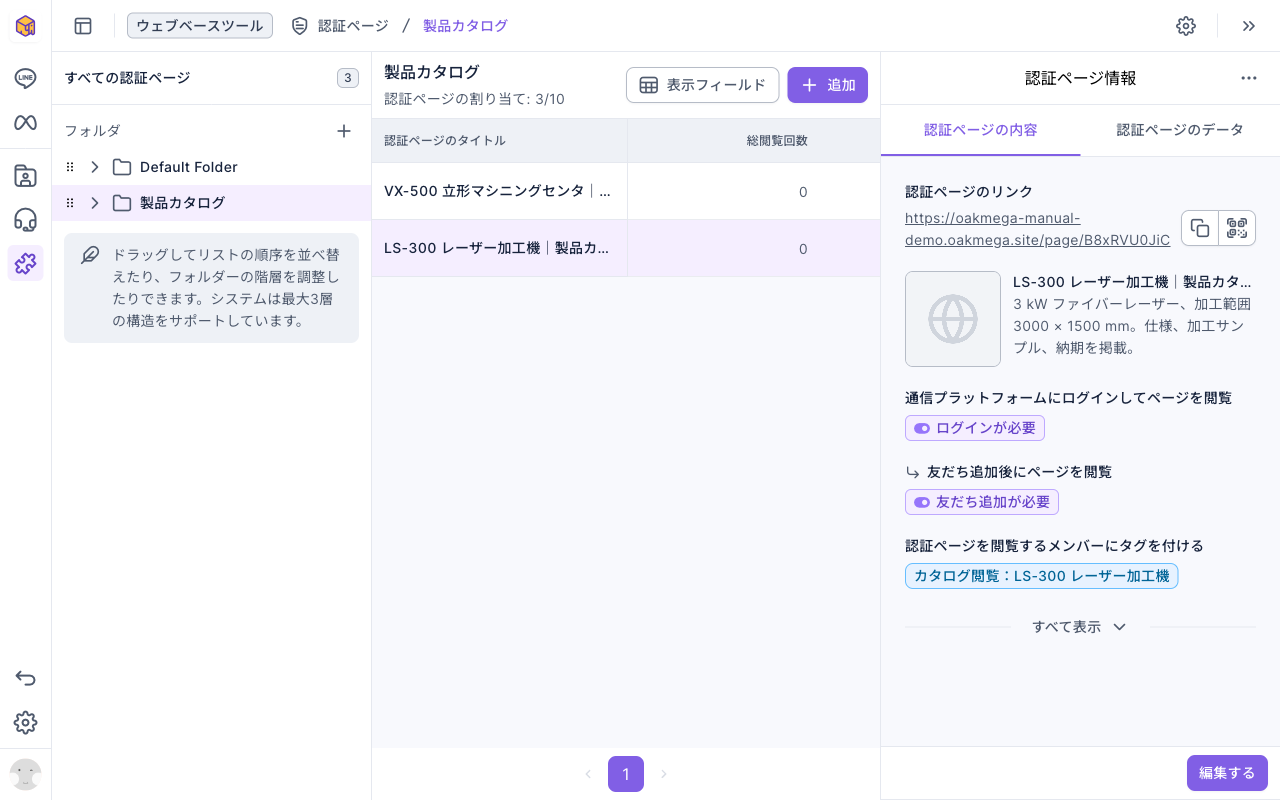Screen dimensions: 1280x800
Task: Click すべての認証ページ heading
Action: point(127,78)
